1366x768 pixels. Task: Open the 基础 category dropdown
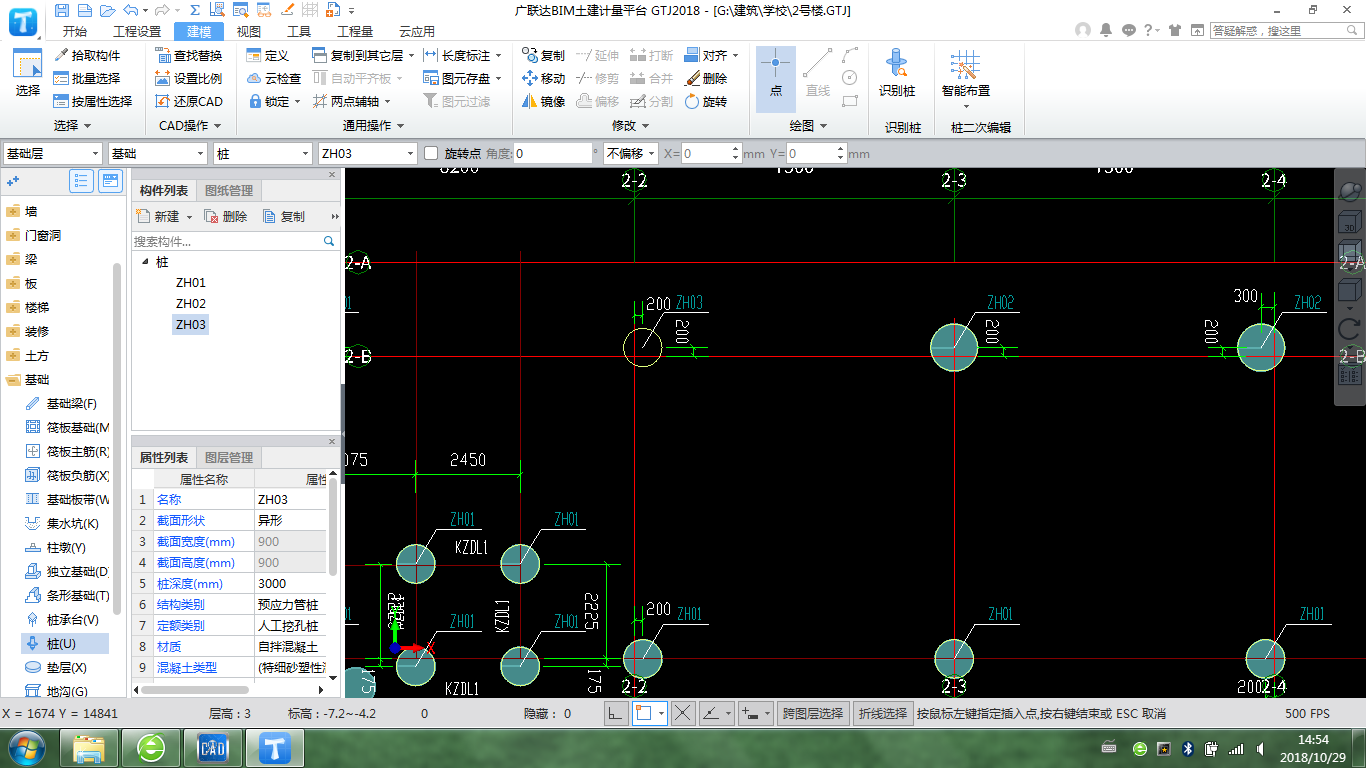coord(157,153)
